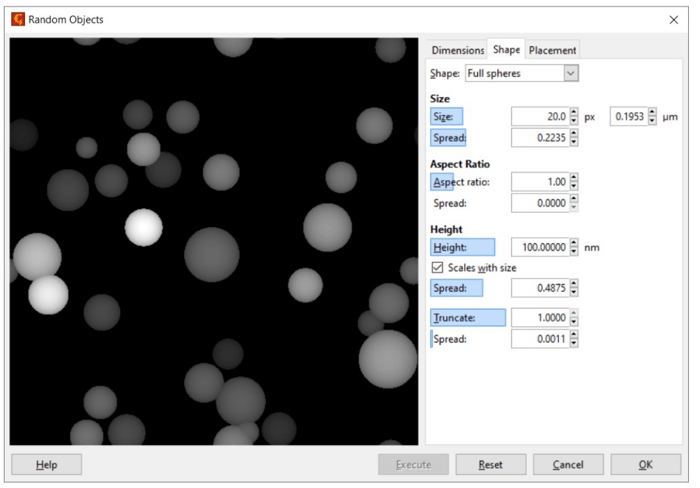Click the Height input field showing 100.00000
This screenshot has width=700, height=488.
539,247
